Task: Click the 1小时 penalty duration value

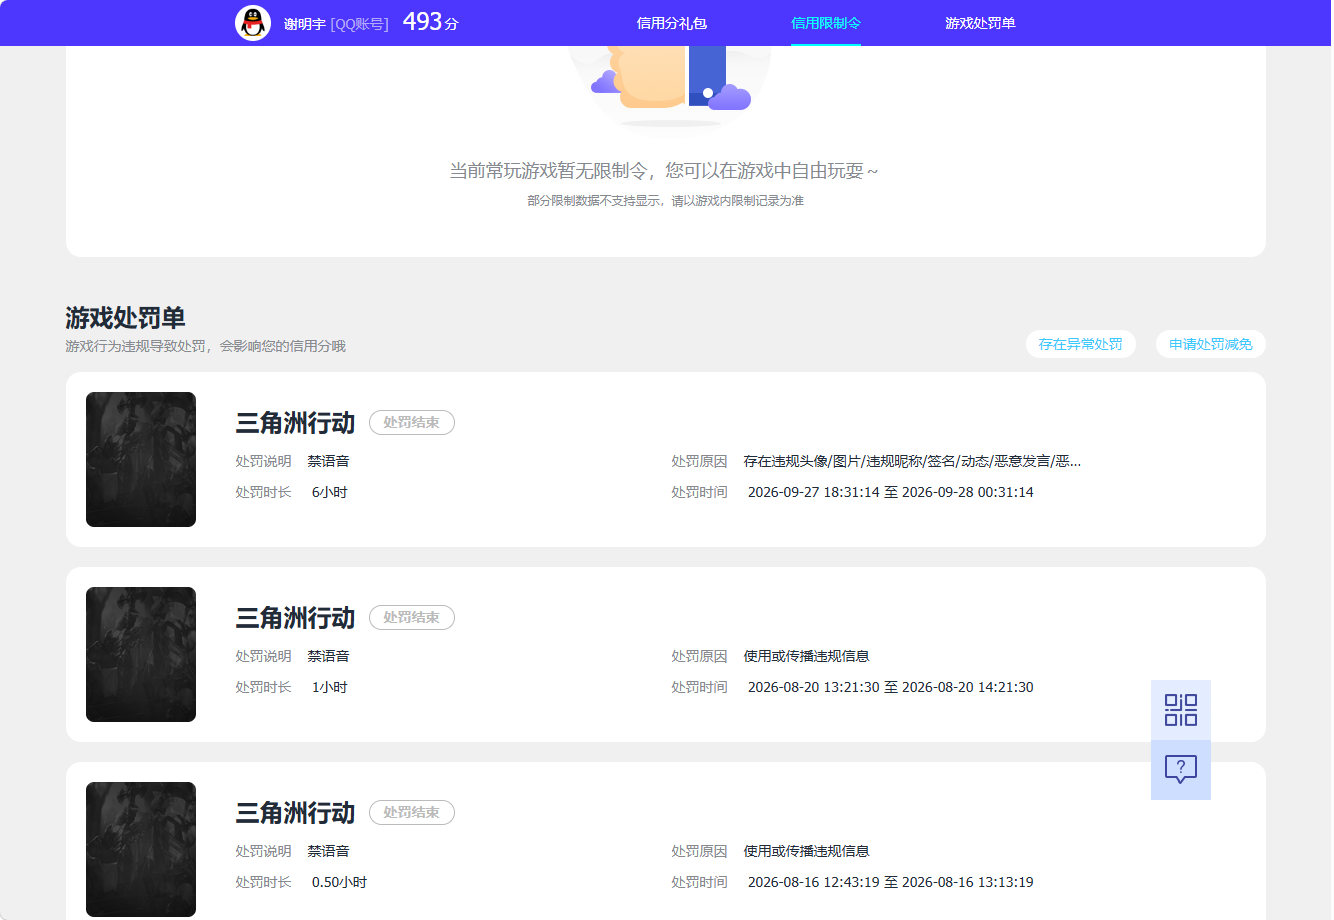Action: [x=330, y=687]
